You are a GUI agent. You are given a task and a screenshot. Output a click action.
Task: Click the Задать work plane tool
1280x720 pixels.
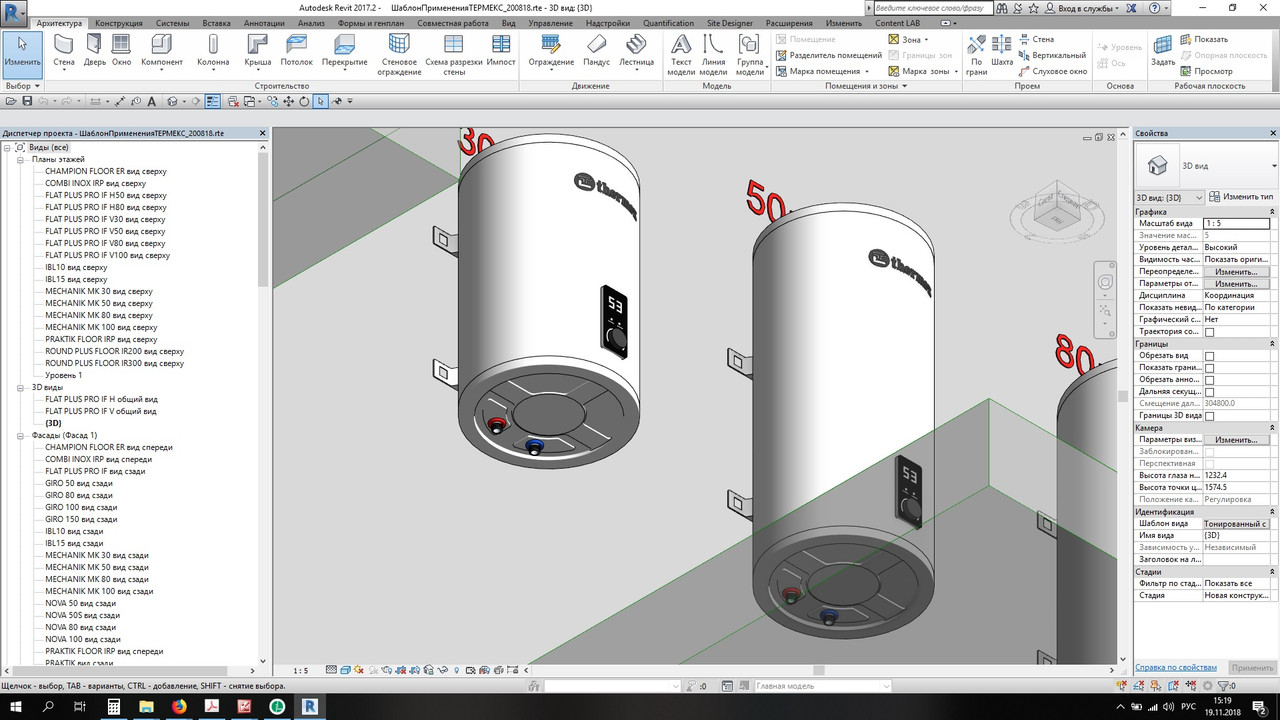(x=1163, y=51)
